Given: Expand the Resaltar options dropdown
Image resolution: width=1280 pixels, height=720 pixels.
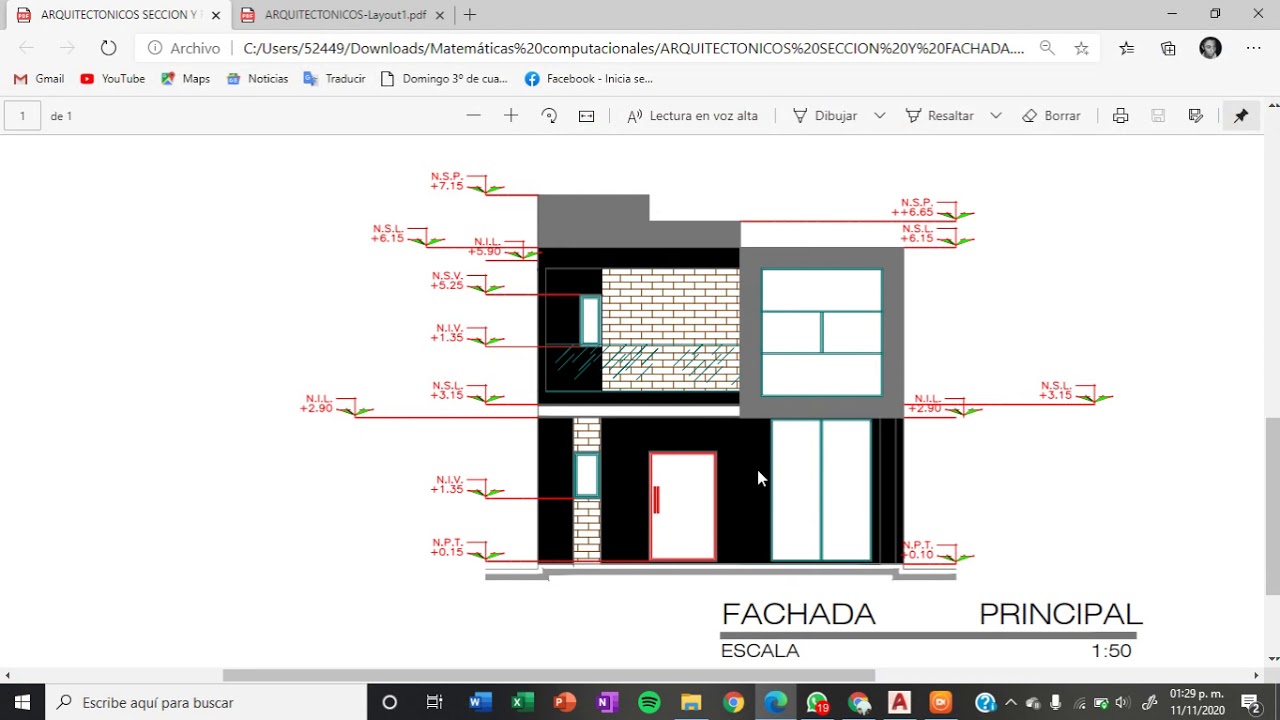Looking at the screenshot, I should (x=996, y=116).
